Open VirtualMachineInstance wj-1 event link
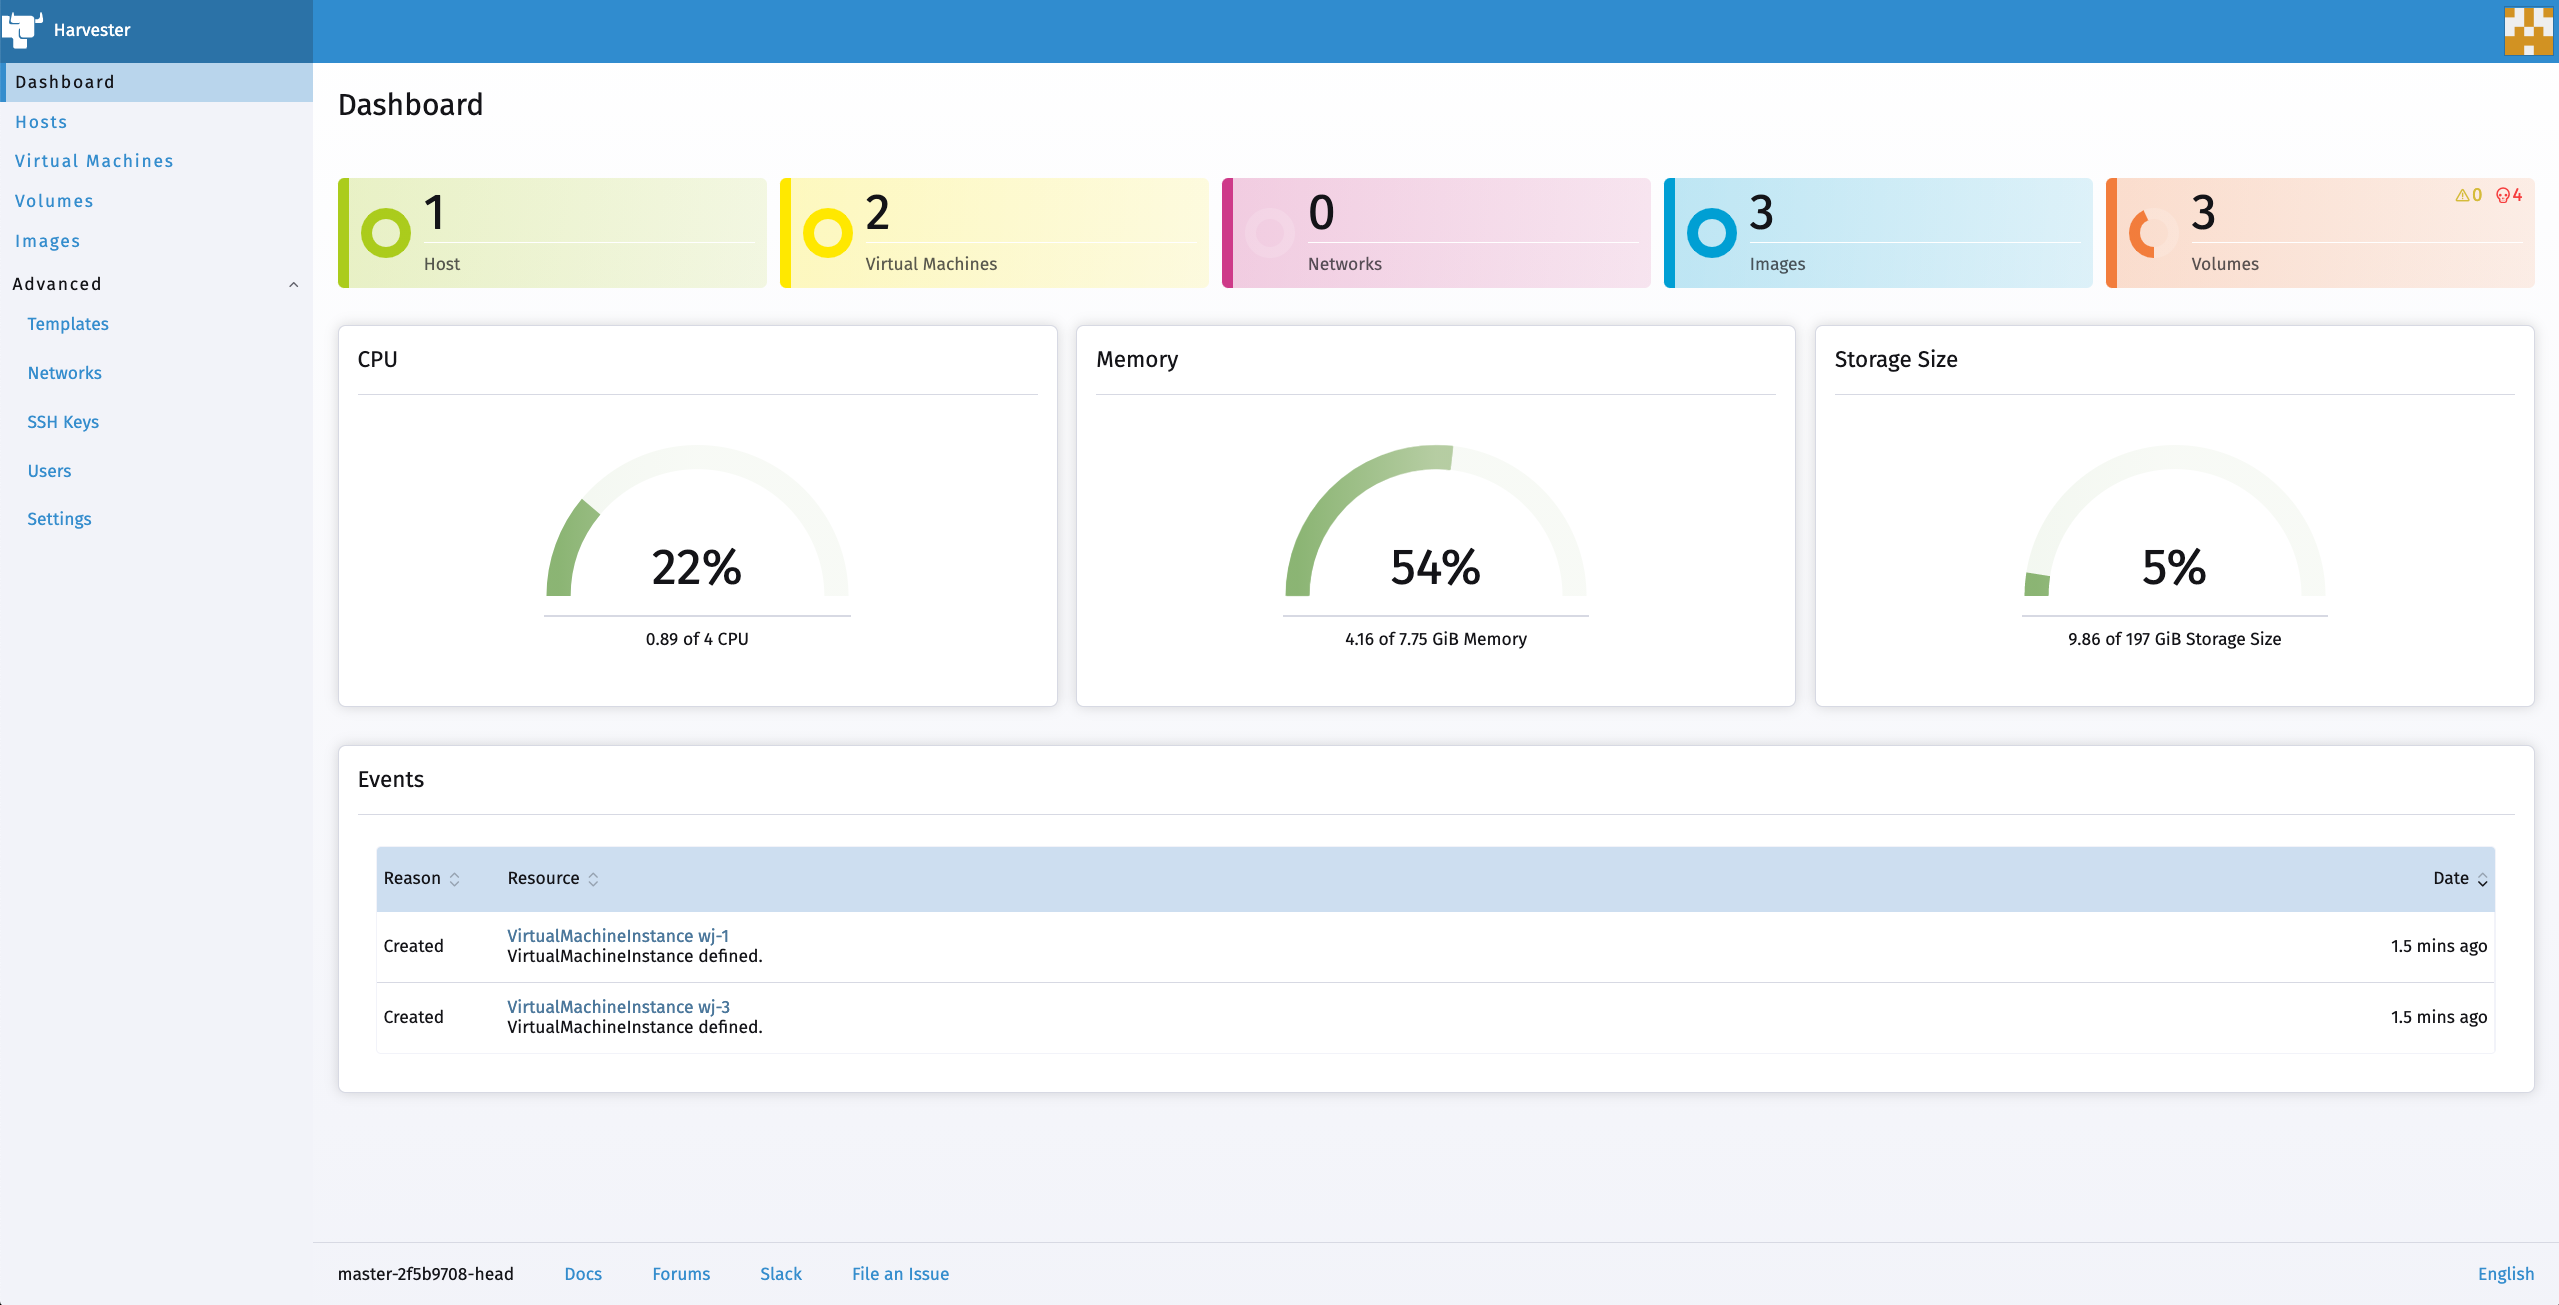 click(x=617, y=936)
